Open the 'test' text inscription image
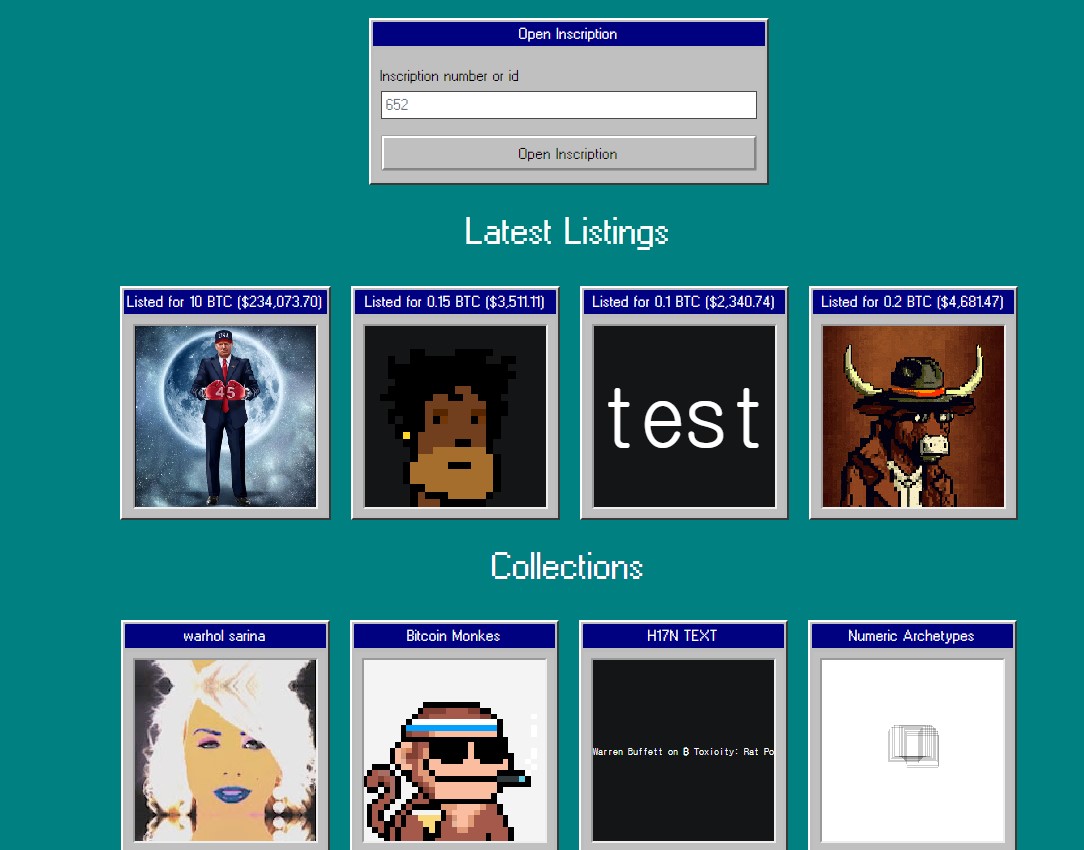This screenshot has height=850, width=1084. (x=684, y=416)
